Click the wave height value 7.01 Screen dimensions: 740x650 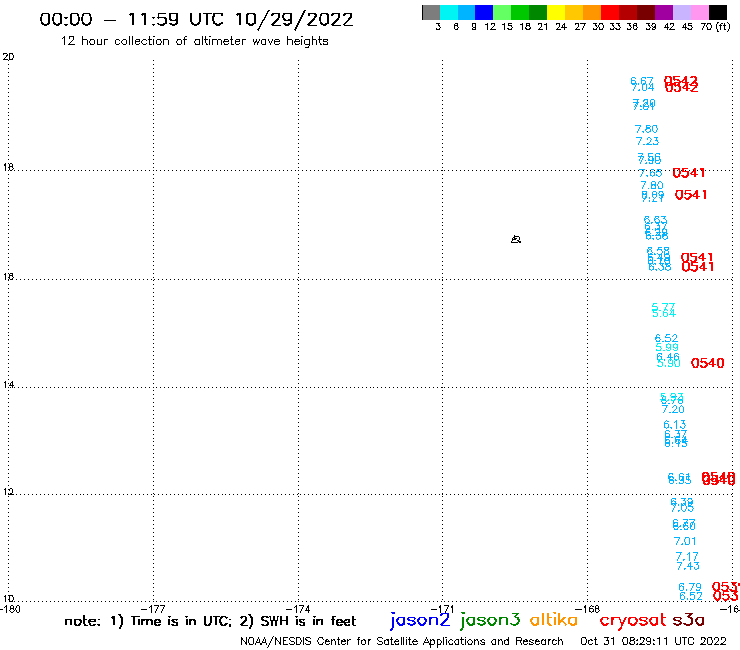[685, 541]
